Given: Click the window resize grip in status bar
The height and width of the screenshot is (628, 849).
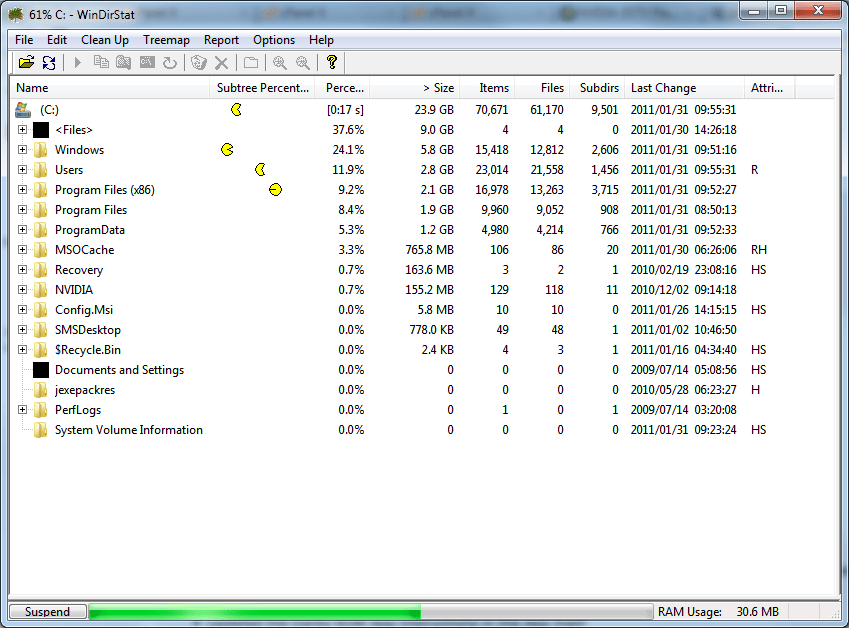Looking at the screenshot, I should [836, 613].
